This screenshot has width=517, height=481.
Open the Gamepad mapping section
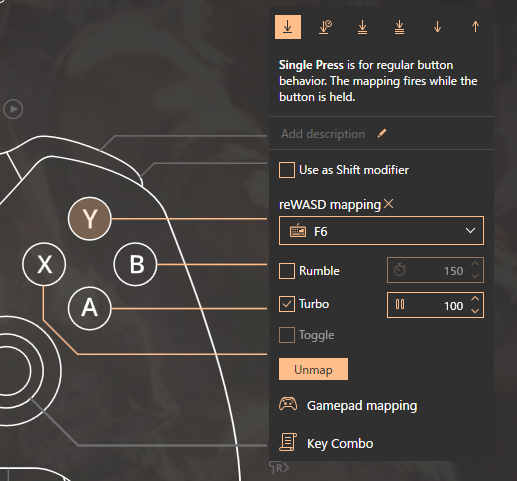pyautogui.click(x=348, y=406)
